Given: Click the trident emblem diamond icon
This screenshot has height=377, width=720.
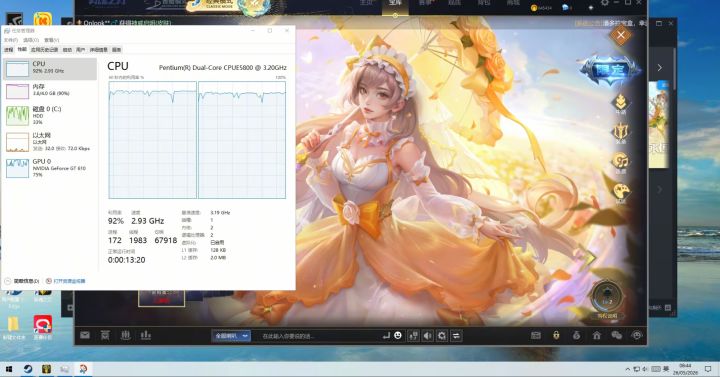Looking at the screenshot, I should (621, 133).
